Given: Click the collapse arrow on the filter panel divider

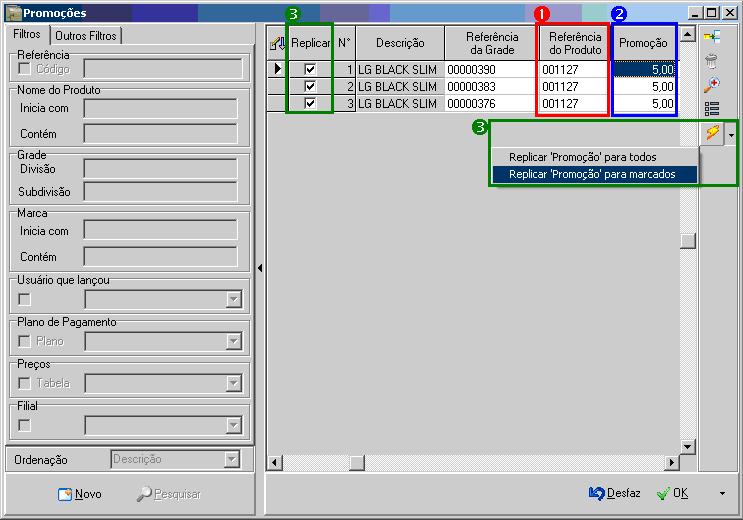Looking at the screenshot, I should pyautogui.click(x=260, y=268).
